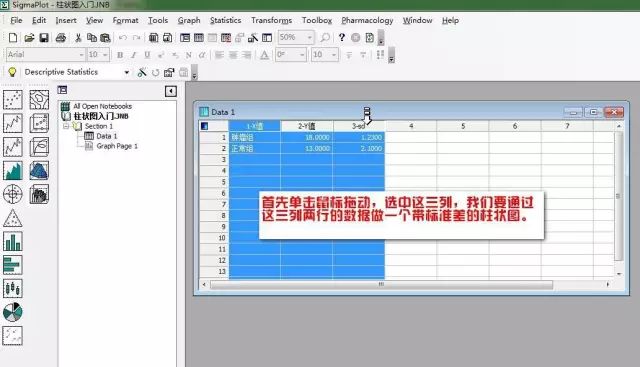The image size is (640, 367).
Task: Open the Graph menu
Action: [x=189, y=20]
